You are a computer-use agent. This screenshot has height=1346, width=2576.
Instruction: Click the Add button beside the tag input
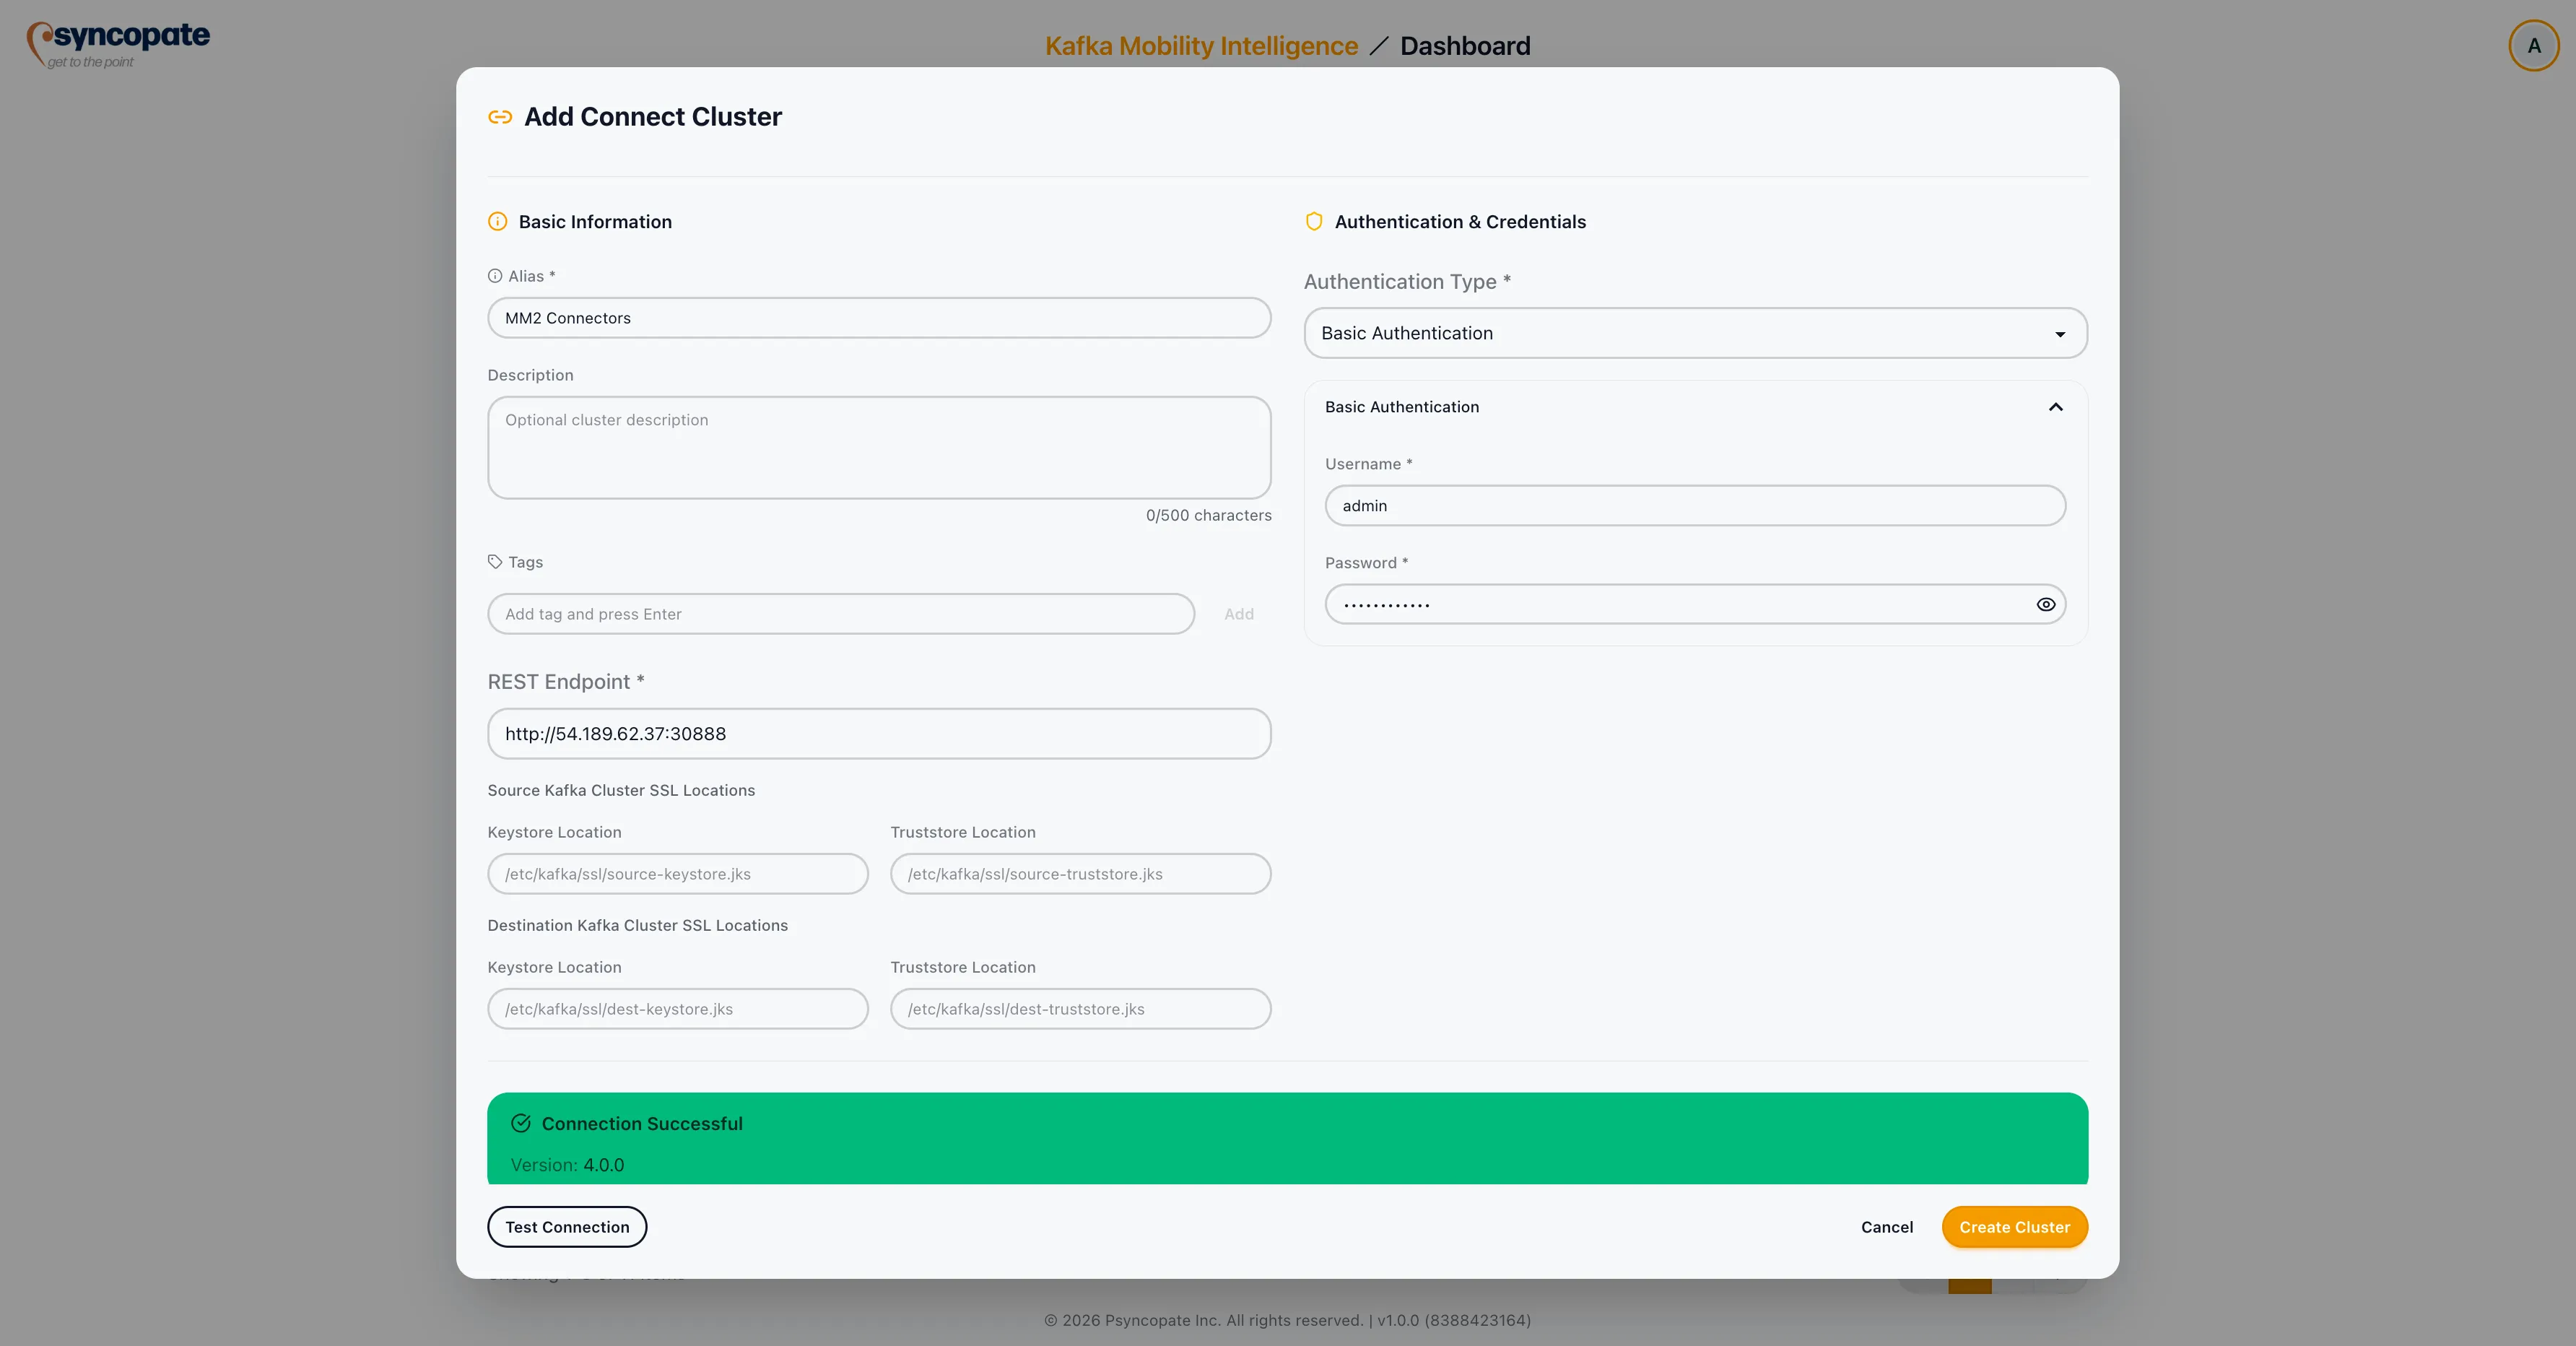point(1239,614)
